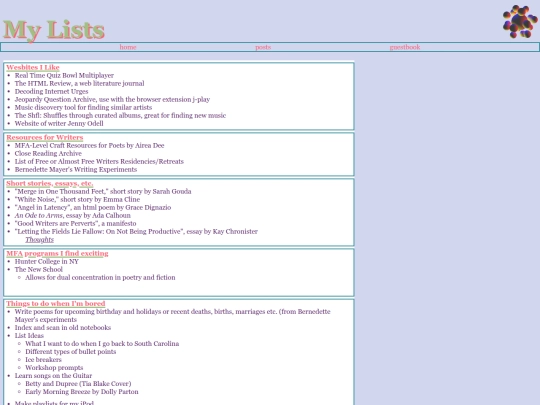Open The New School entry
The image size is (540, 405).
pyautogui.click(x=39, y=269)
